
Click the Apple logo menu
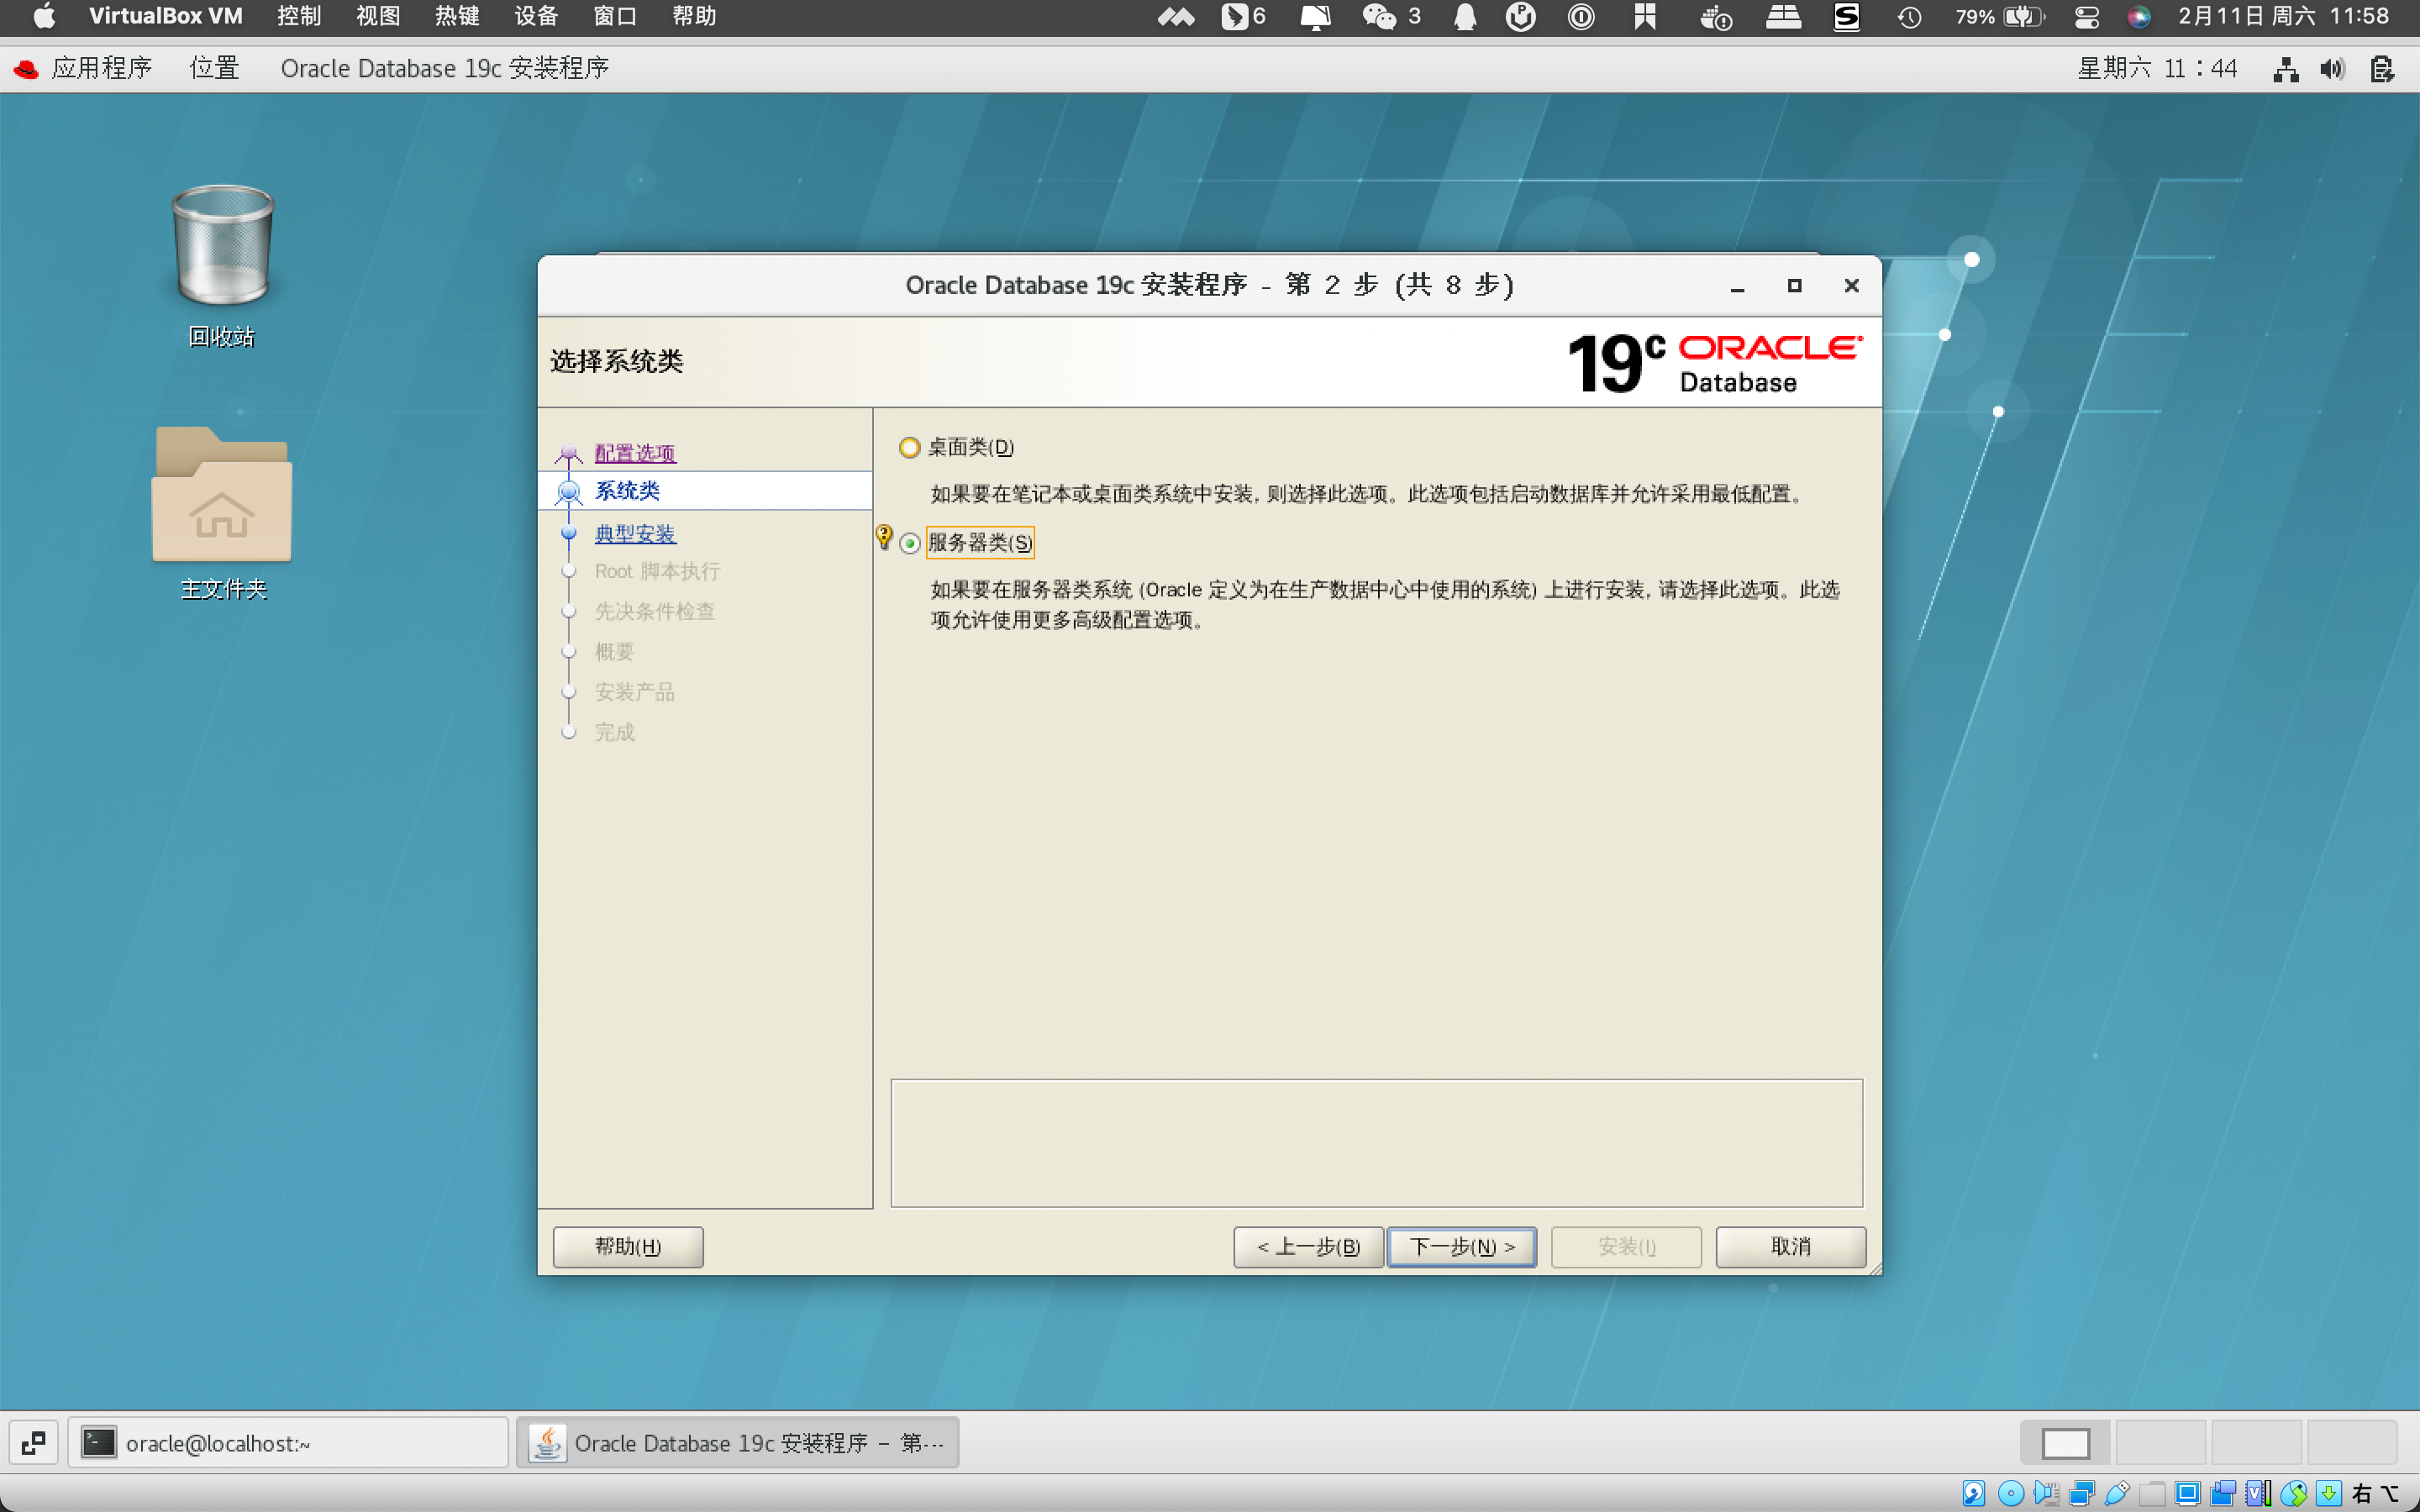tap(44, 16)
